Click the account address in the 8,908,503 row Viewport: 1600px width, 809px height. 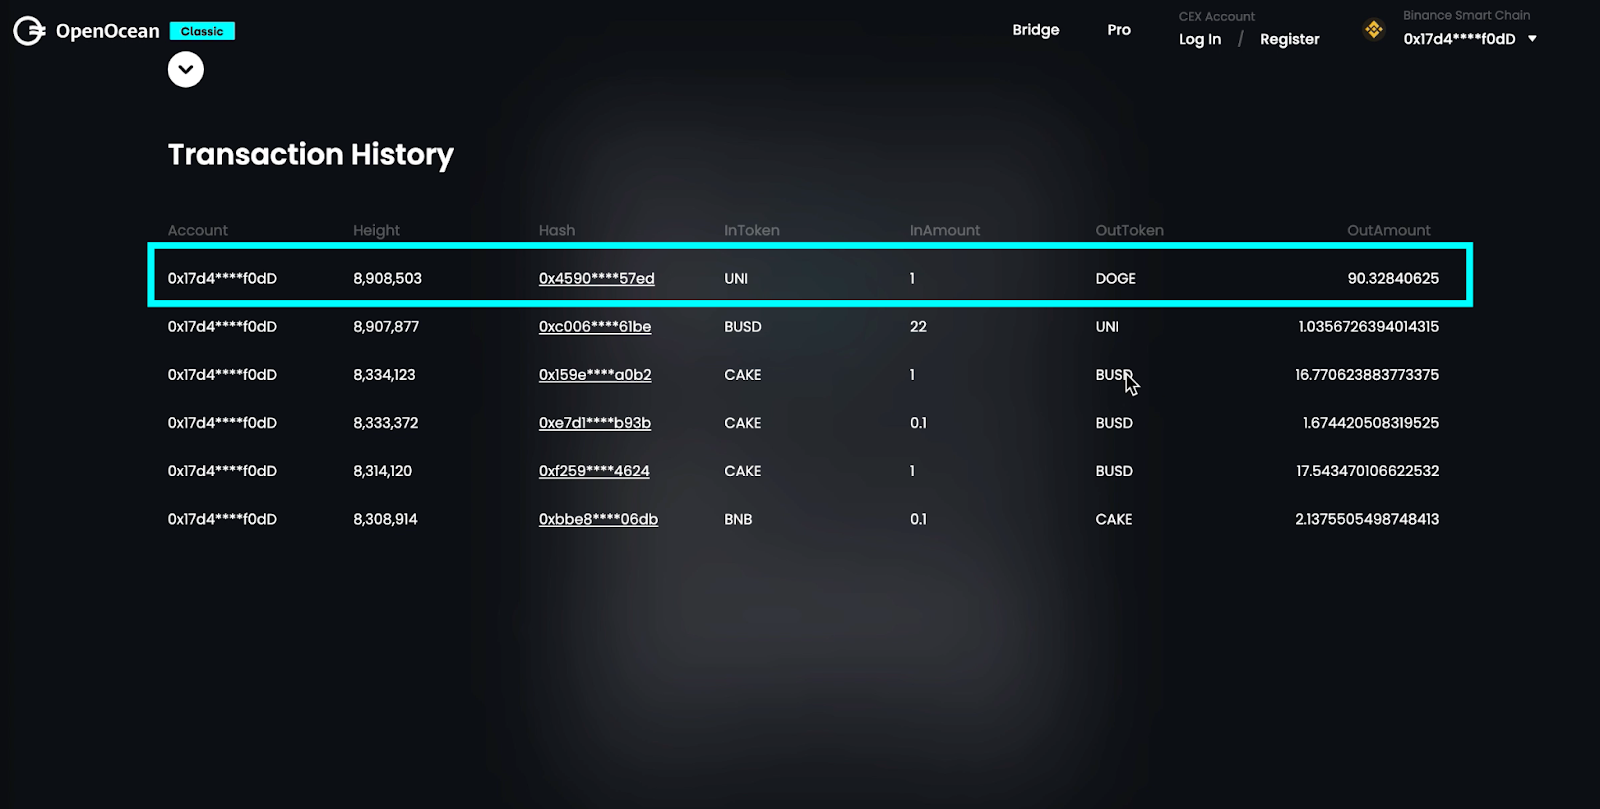(222, 278)
